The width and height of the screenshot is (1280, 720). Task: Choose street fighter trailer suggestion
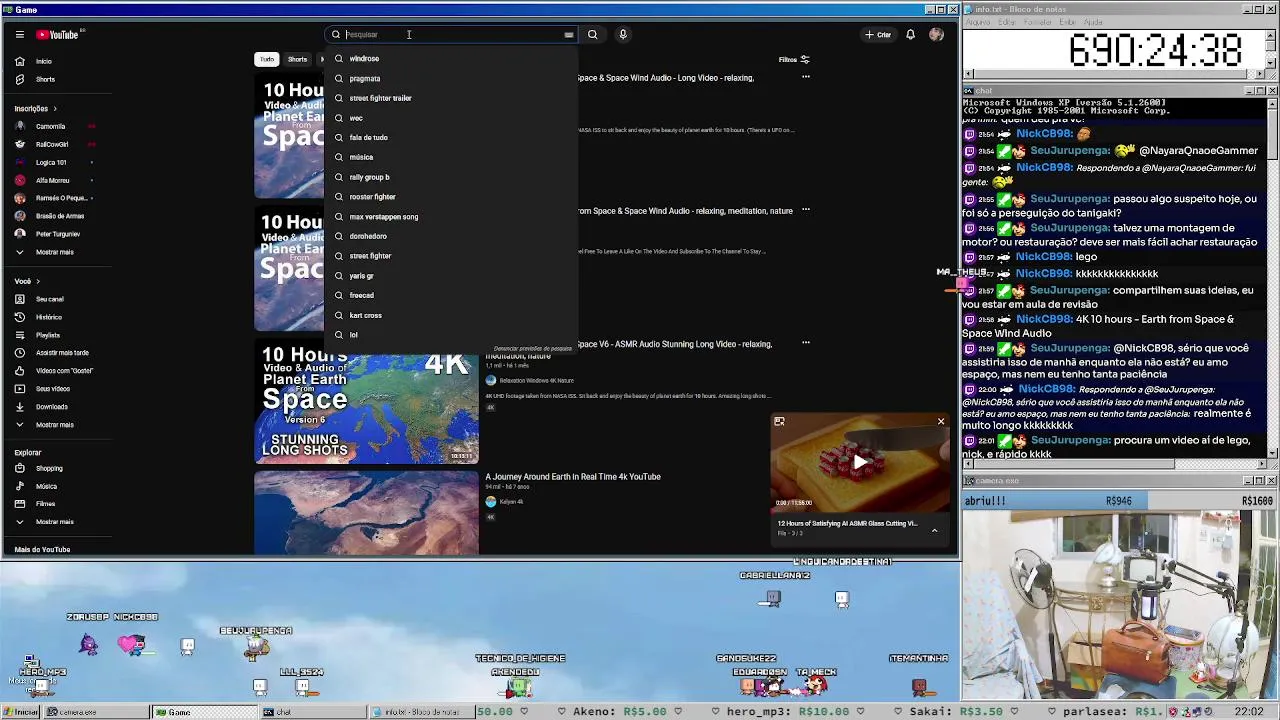click(451, 98)
